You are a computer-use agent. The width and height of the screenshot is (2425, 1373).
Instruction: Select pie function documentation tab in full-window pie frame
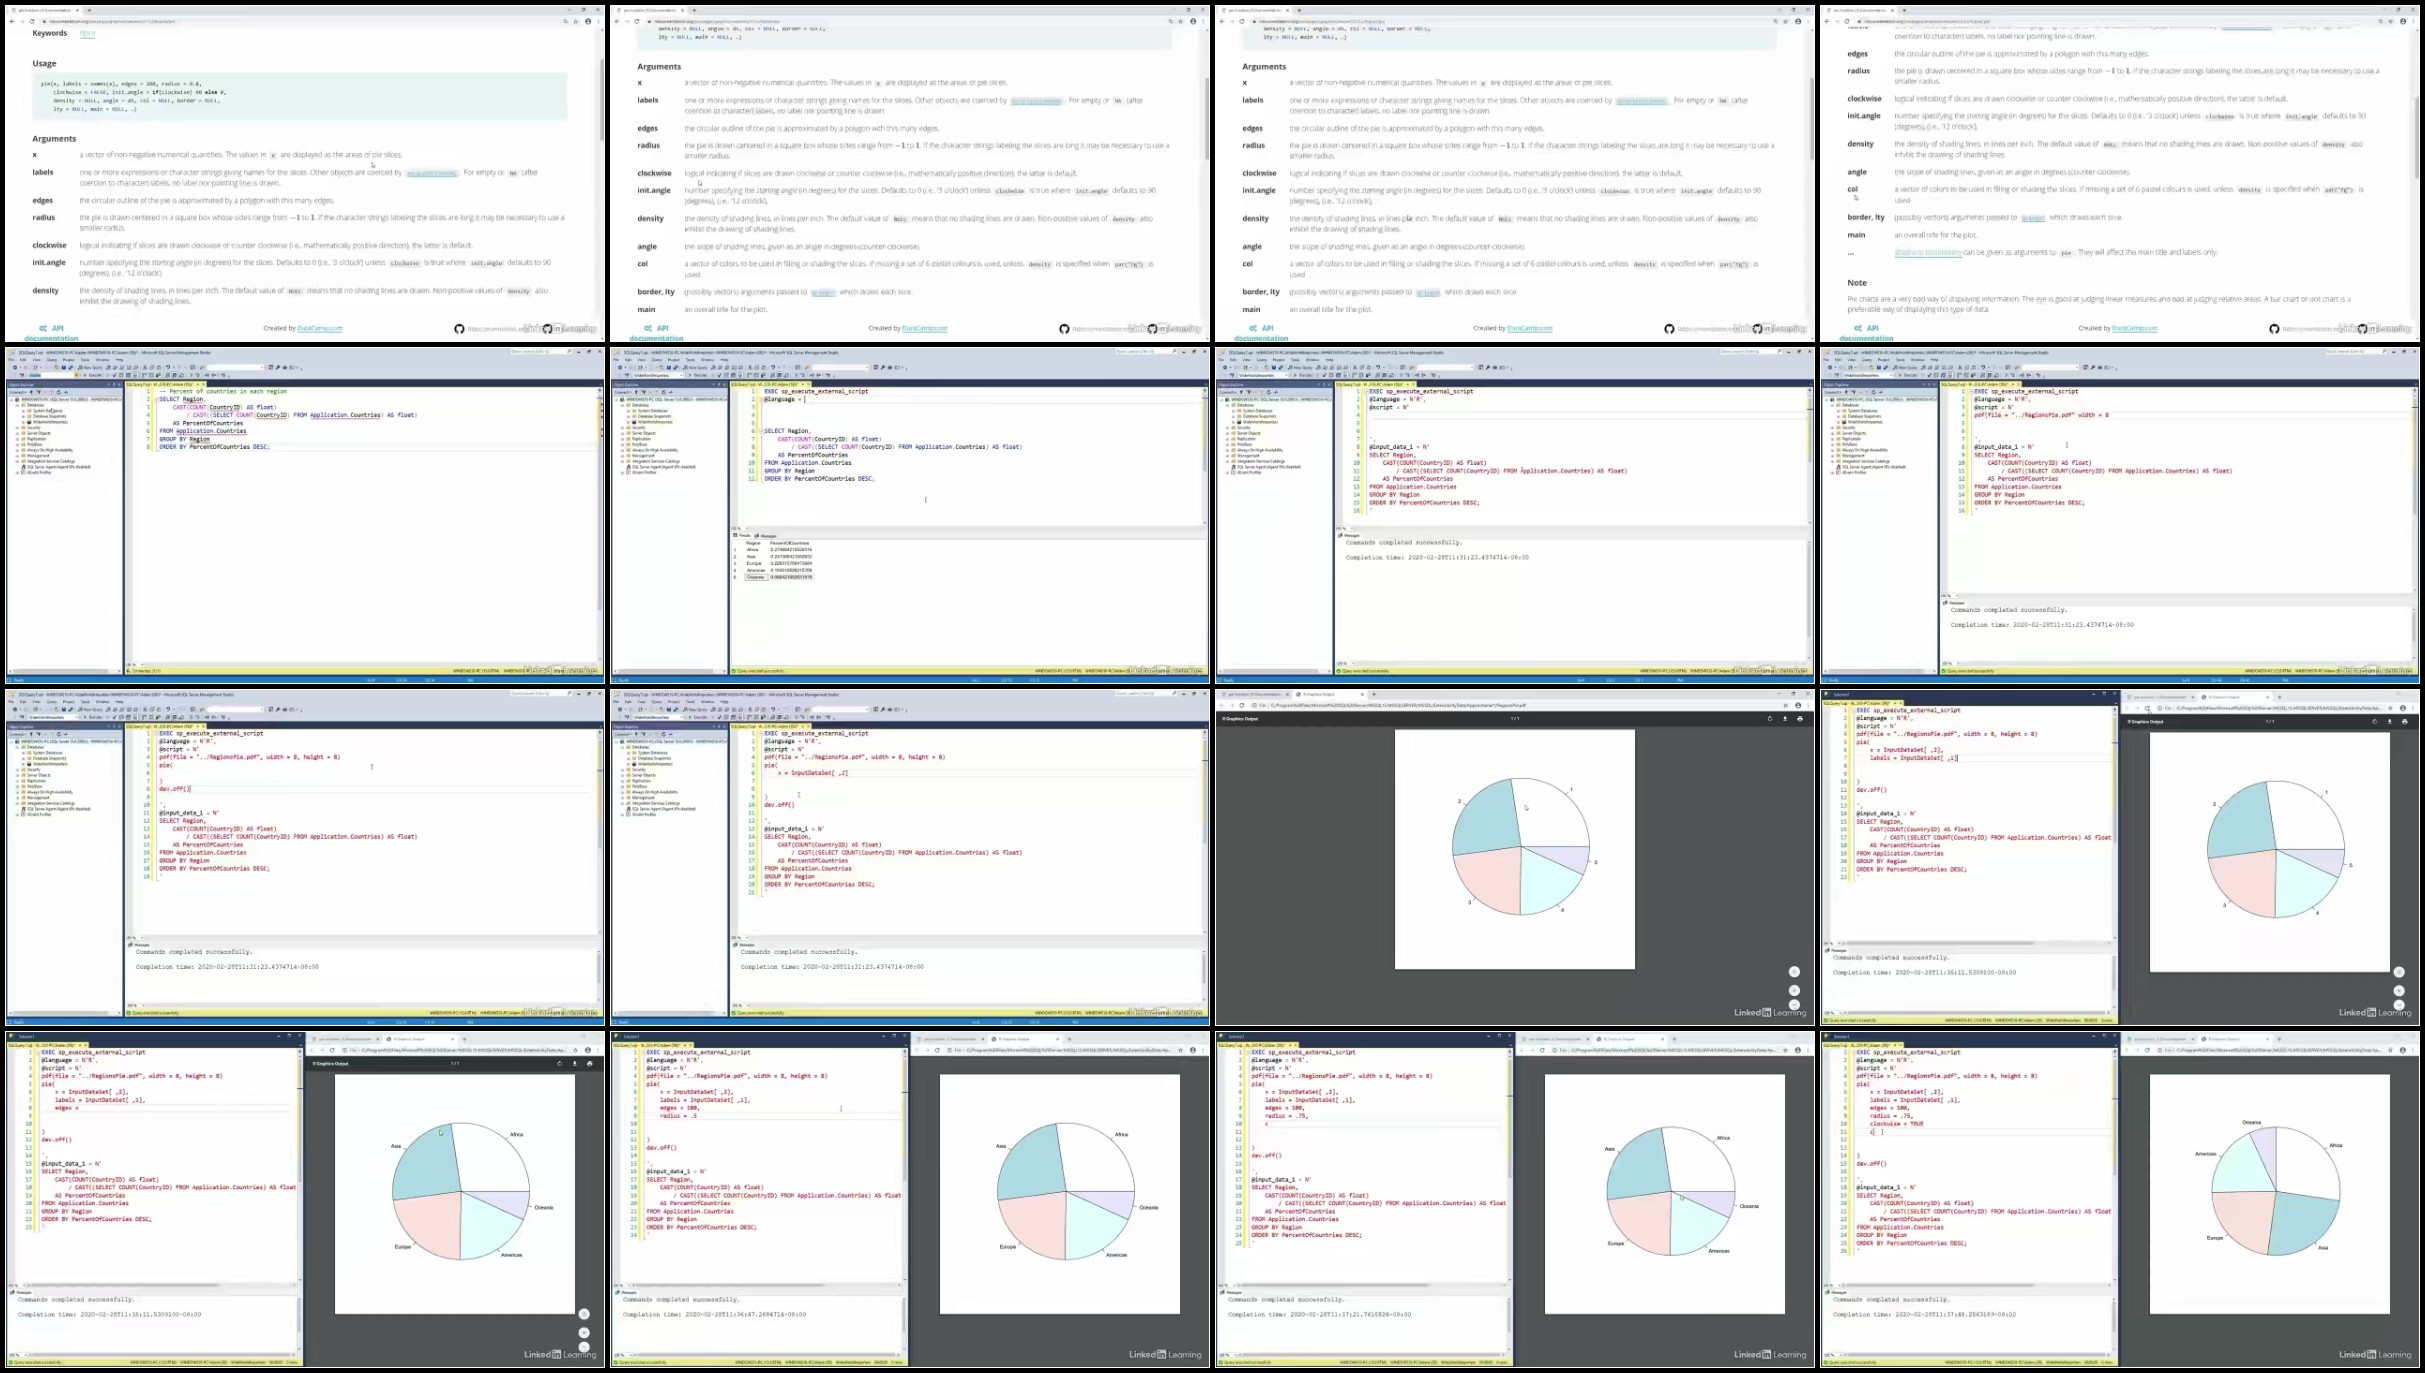1255,694
